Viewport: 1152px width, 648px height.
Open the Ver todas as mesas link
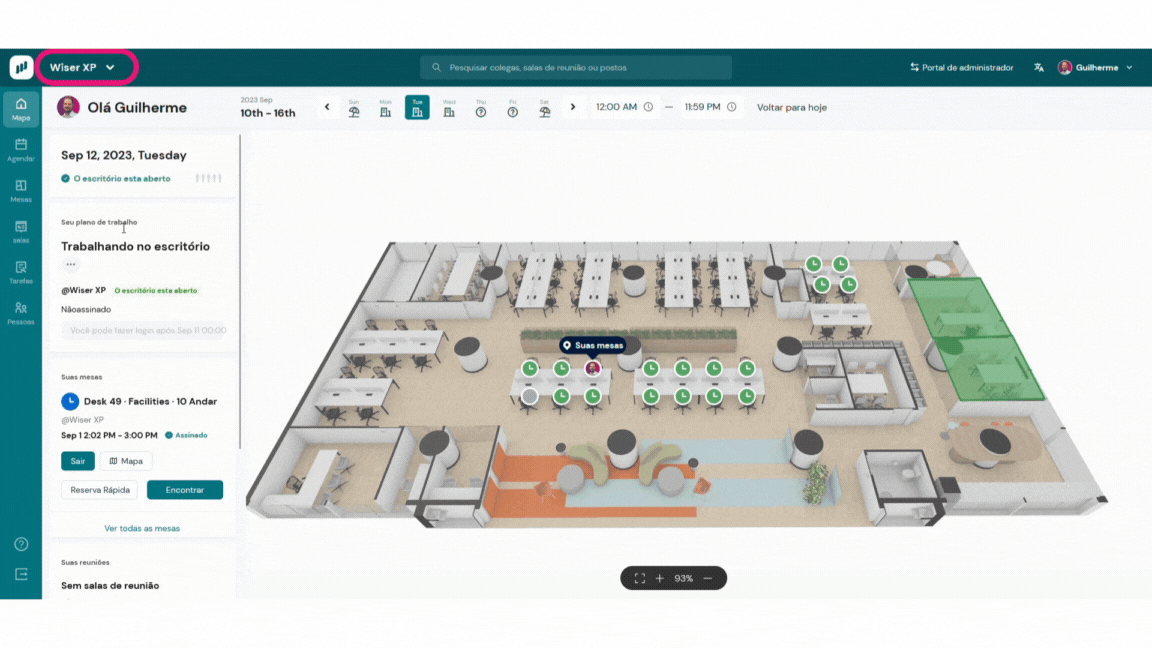[x=142, y=528]
